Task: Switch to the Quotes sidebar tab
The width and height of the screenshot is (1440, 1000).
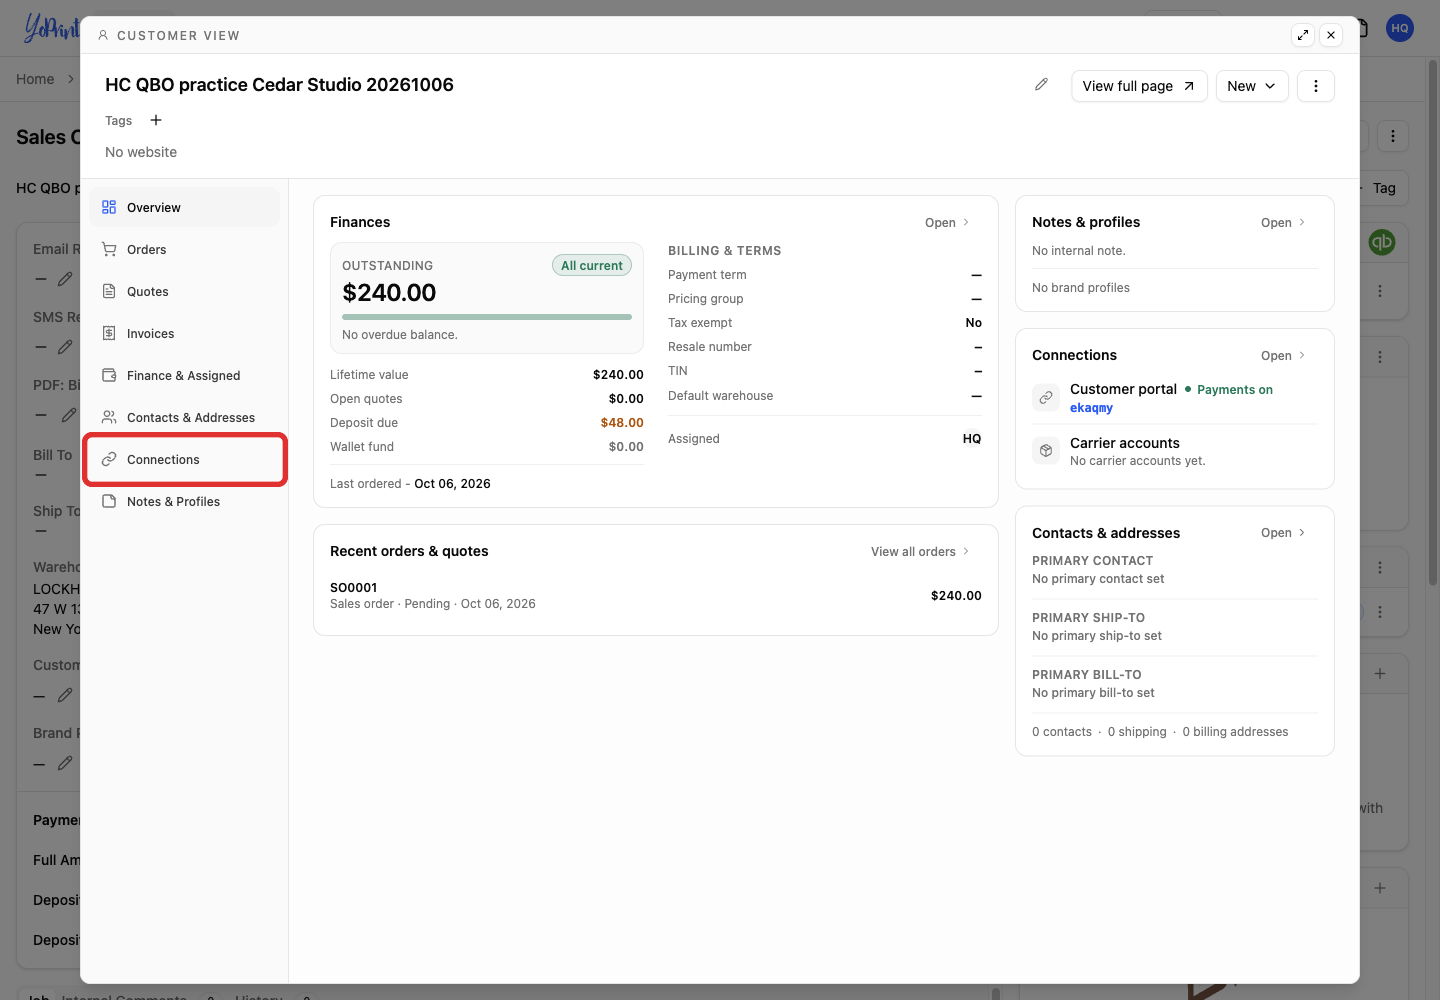Action: point(185,292)
